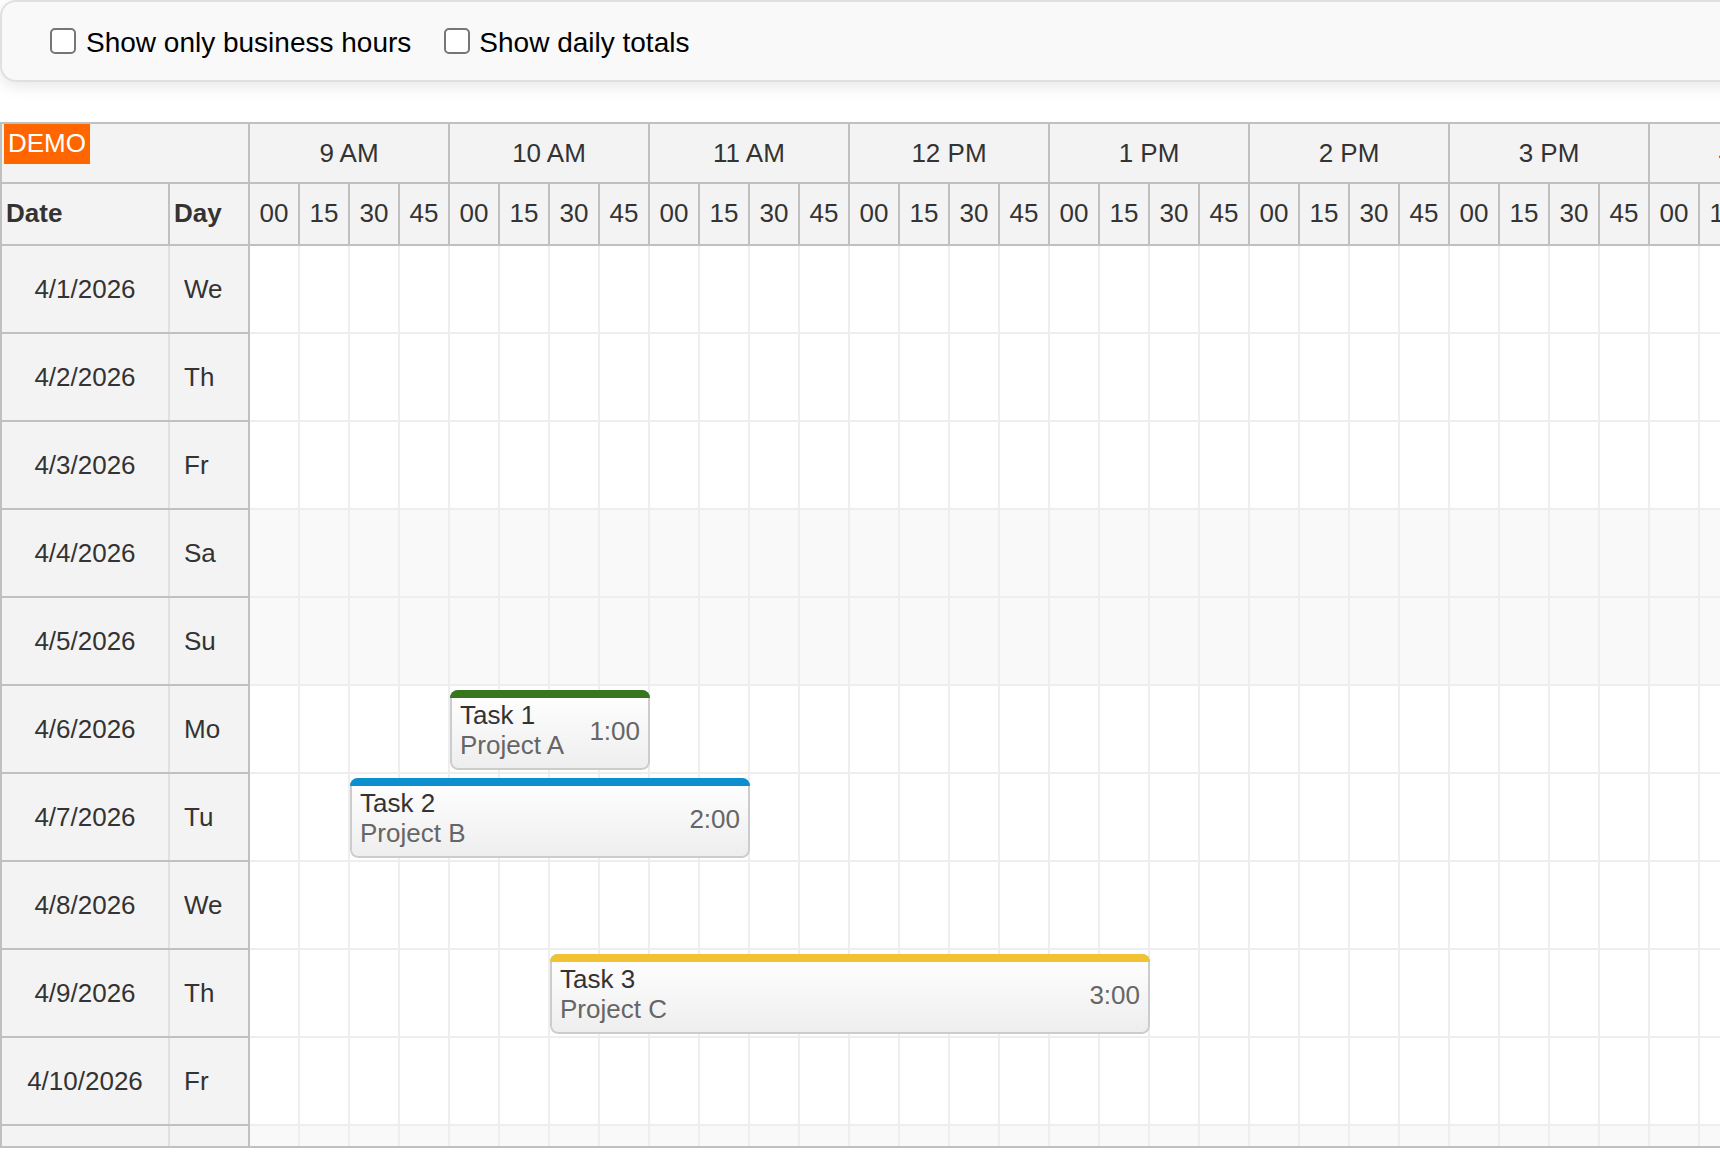The width and height of the screenshot is (1720, 1160).
Task: Click an empty timeline cell on 4/8/2026
Action: coord(900,905)
